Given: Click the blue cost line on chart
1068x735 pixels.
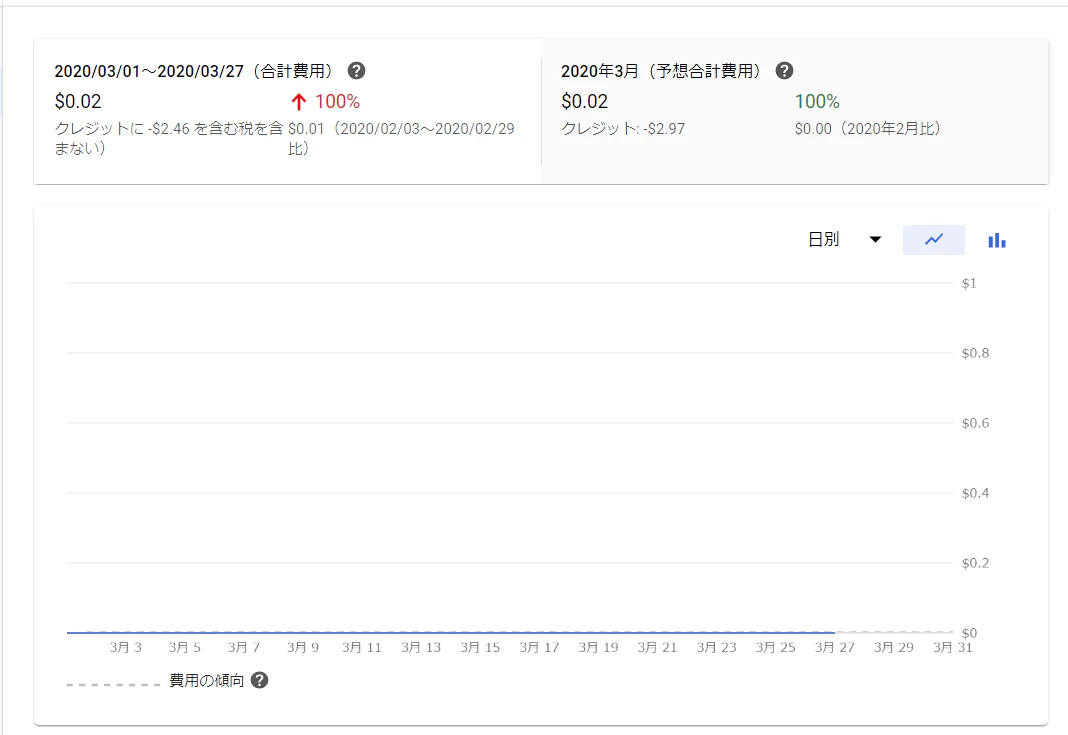Looking at the screenshot, I should point(450,633).
